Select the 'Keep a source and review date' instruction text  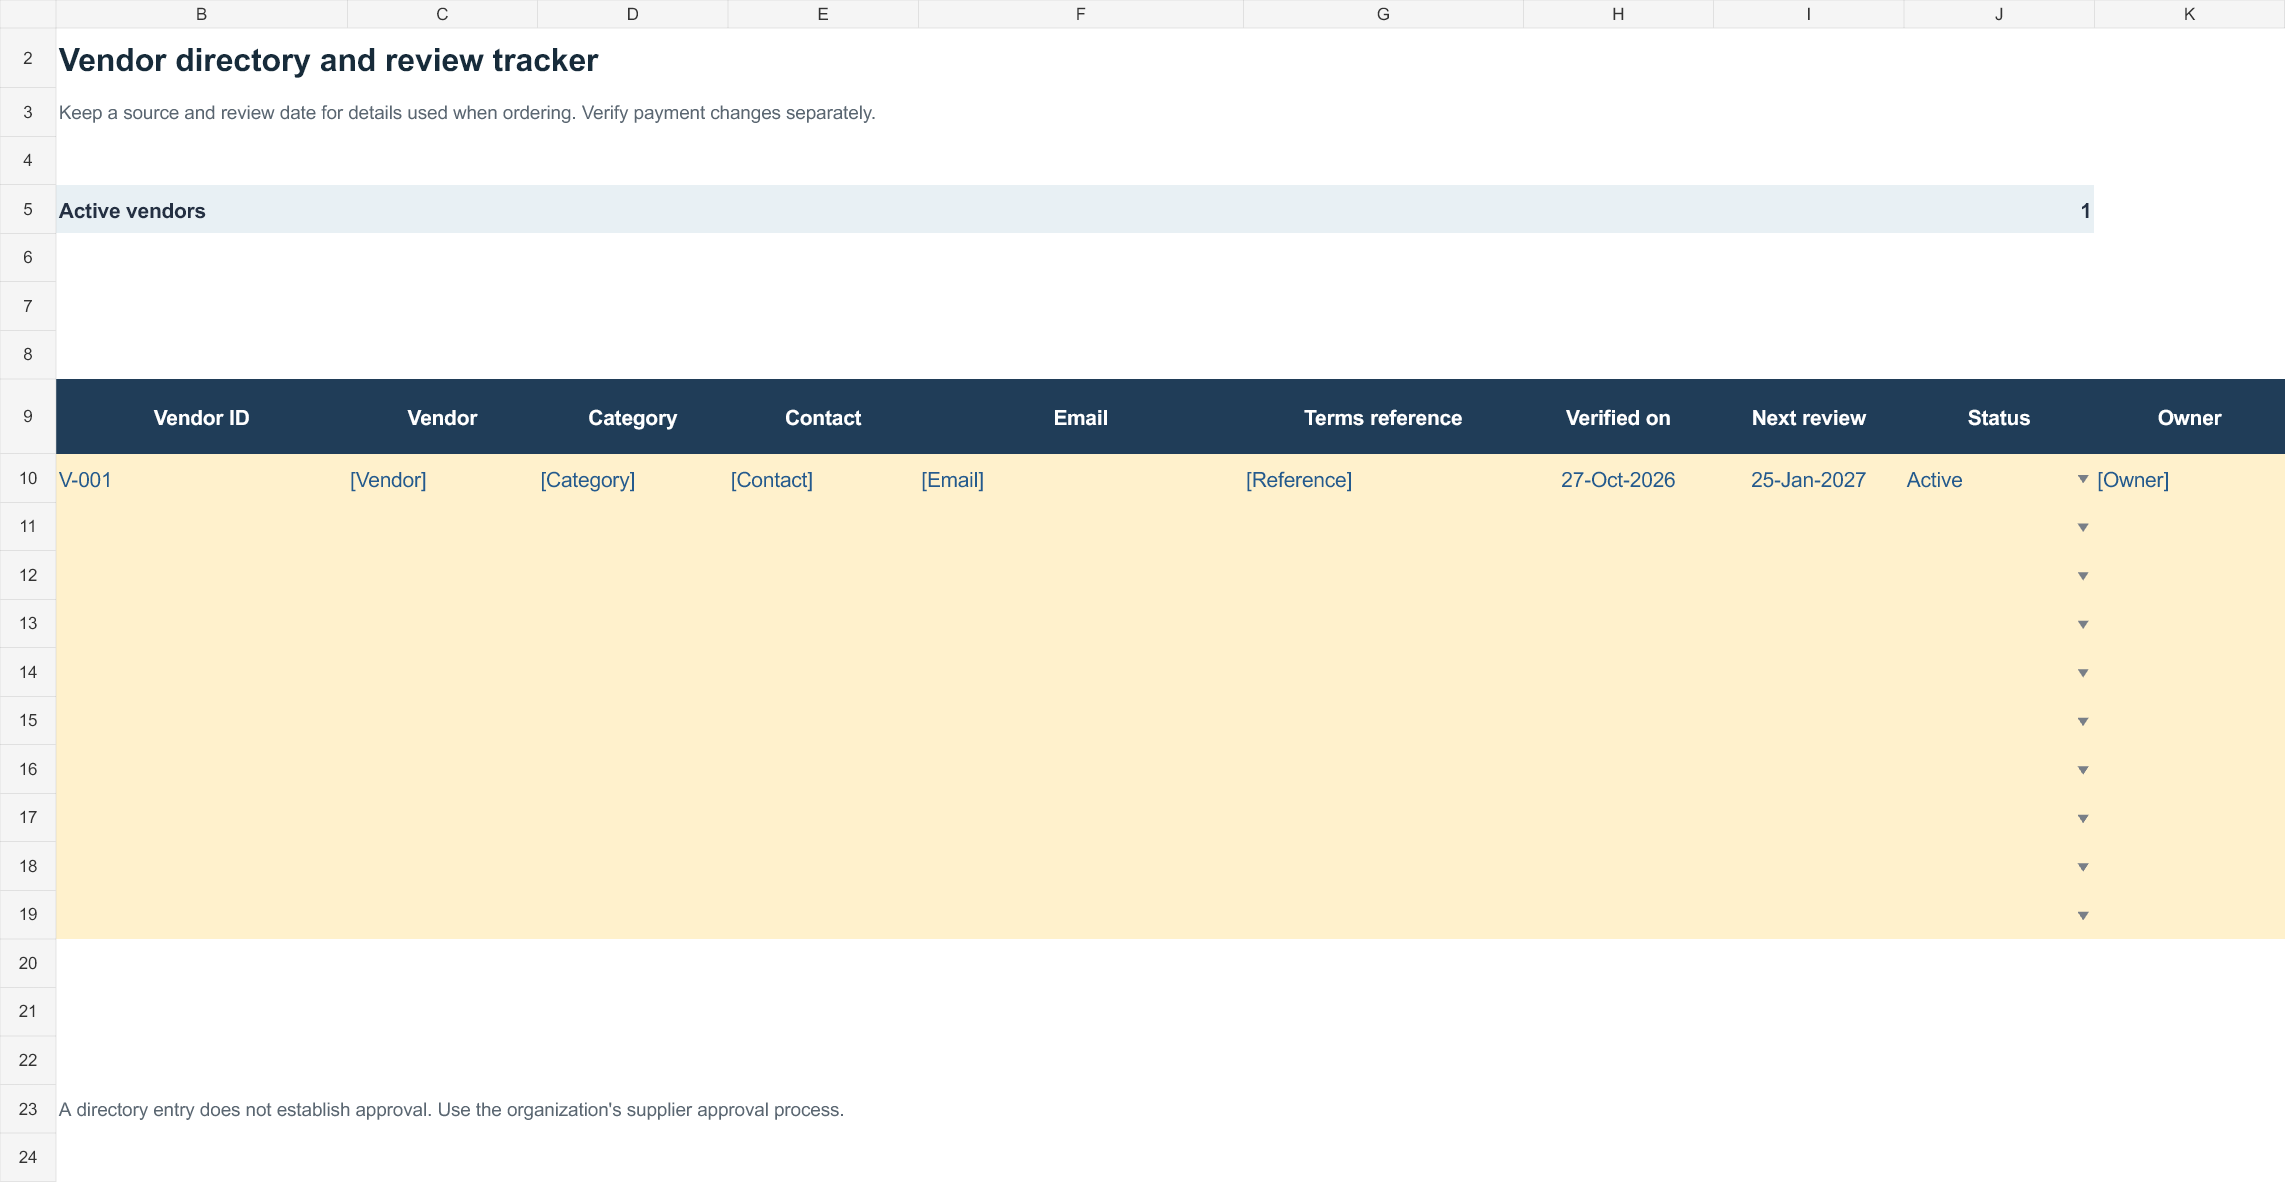tap(467, 112)
